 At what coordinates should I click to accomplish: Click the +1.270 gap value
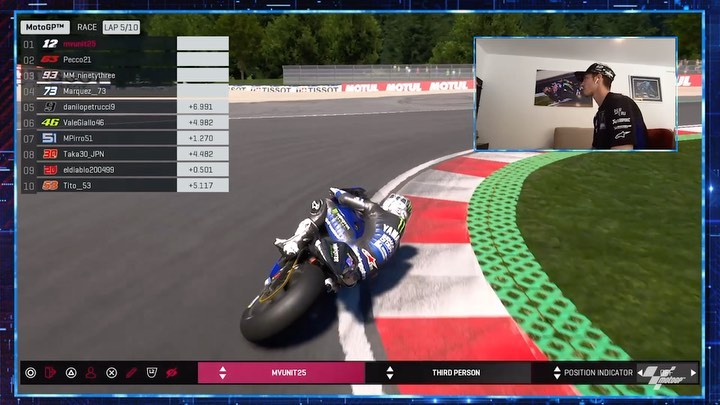click(201, 138)
